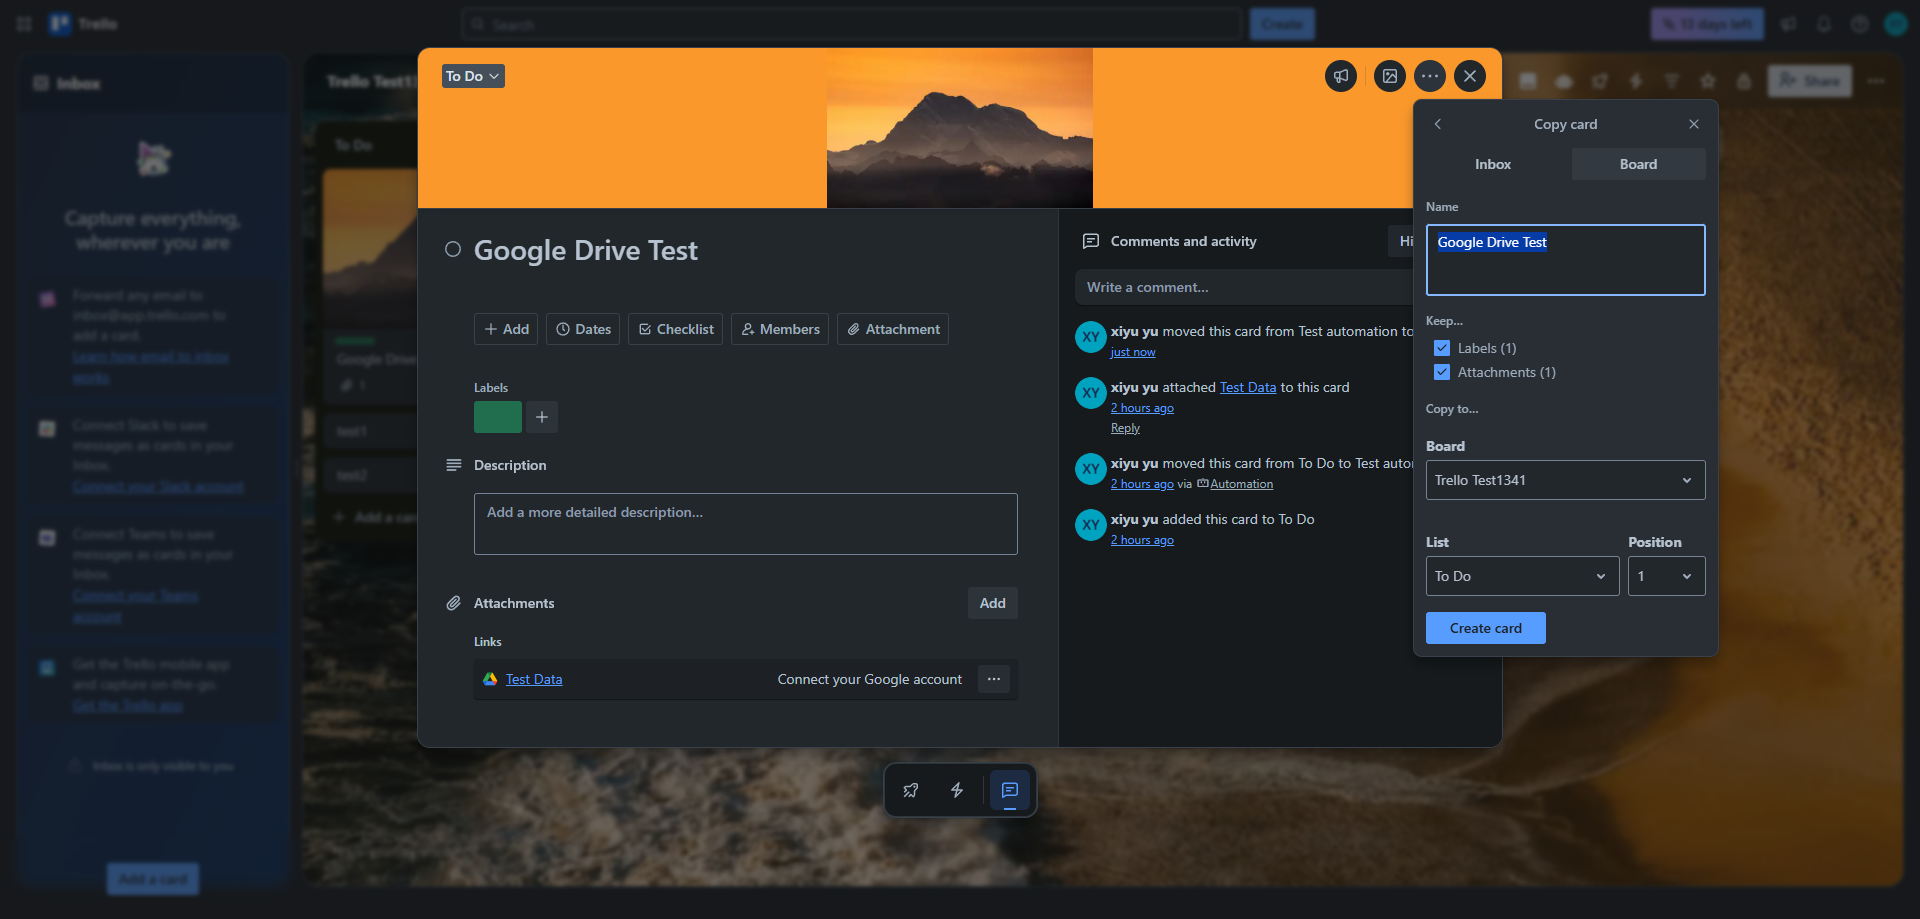The height and width of the screenshot is (919, 1920).
Task: Click the star board icon behind dialog
Action: (1708, 81)
